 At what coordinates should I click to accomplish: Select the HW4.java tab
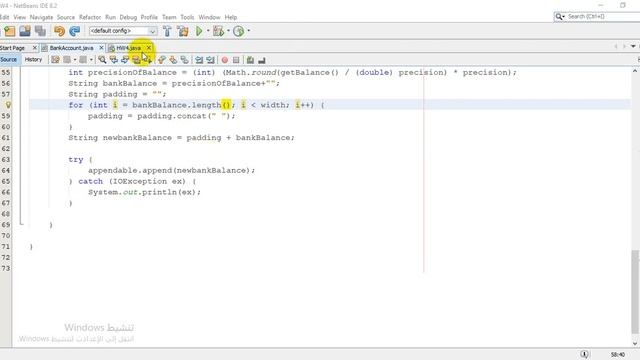(x=128, y=48)
